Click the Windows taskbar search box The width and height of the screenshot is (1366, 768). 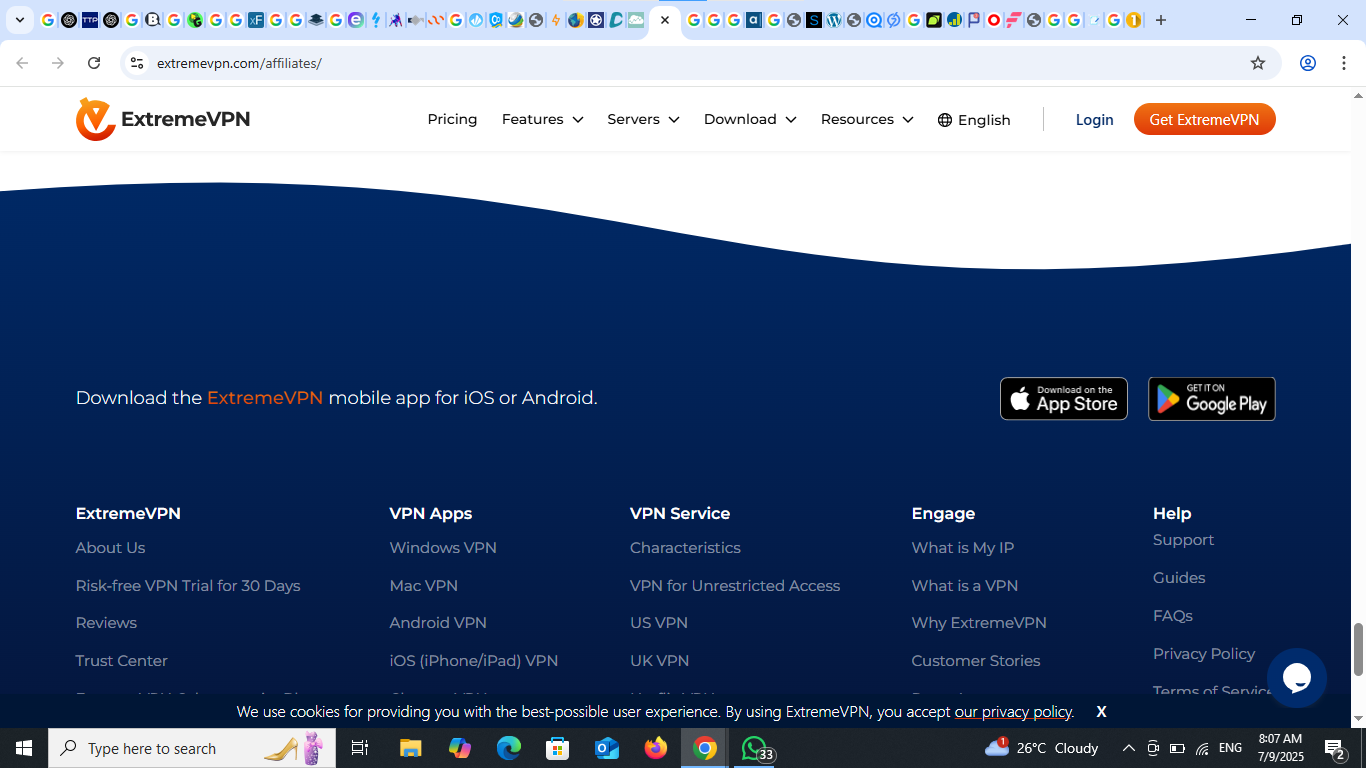[192, 748]
